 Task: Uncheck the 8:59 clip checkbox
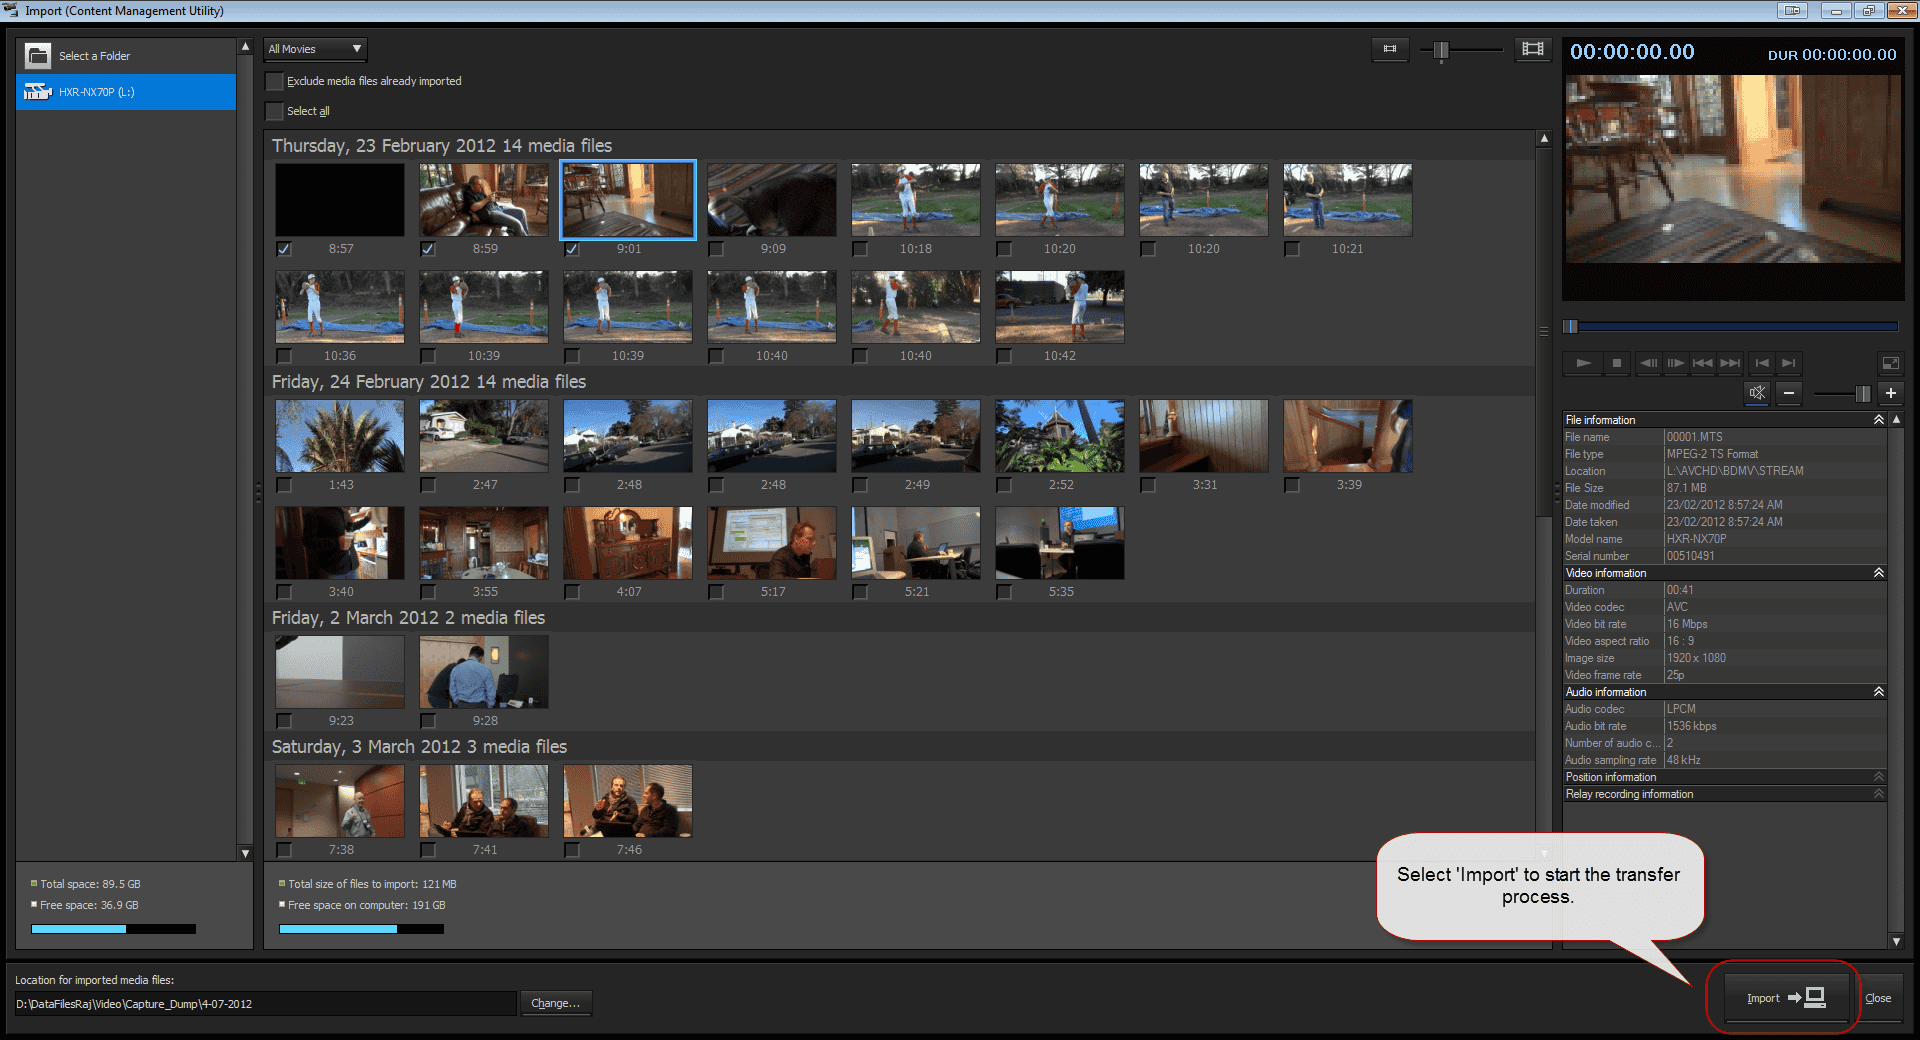[x=428, y=249]
